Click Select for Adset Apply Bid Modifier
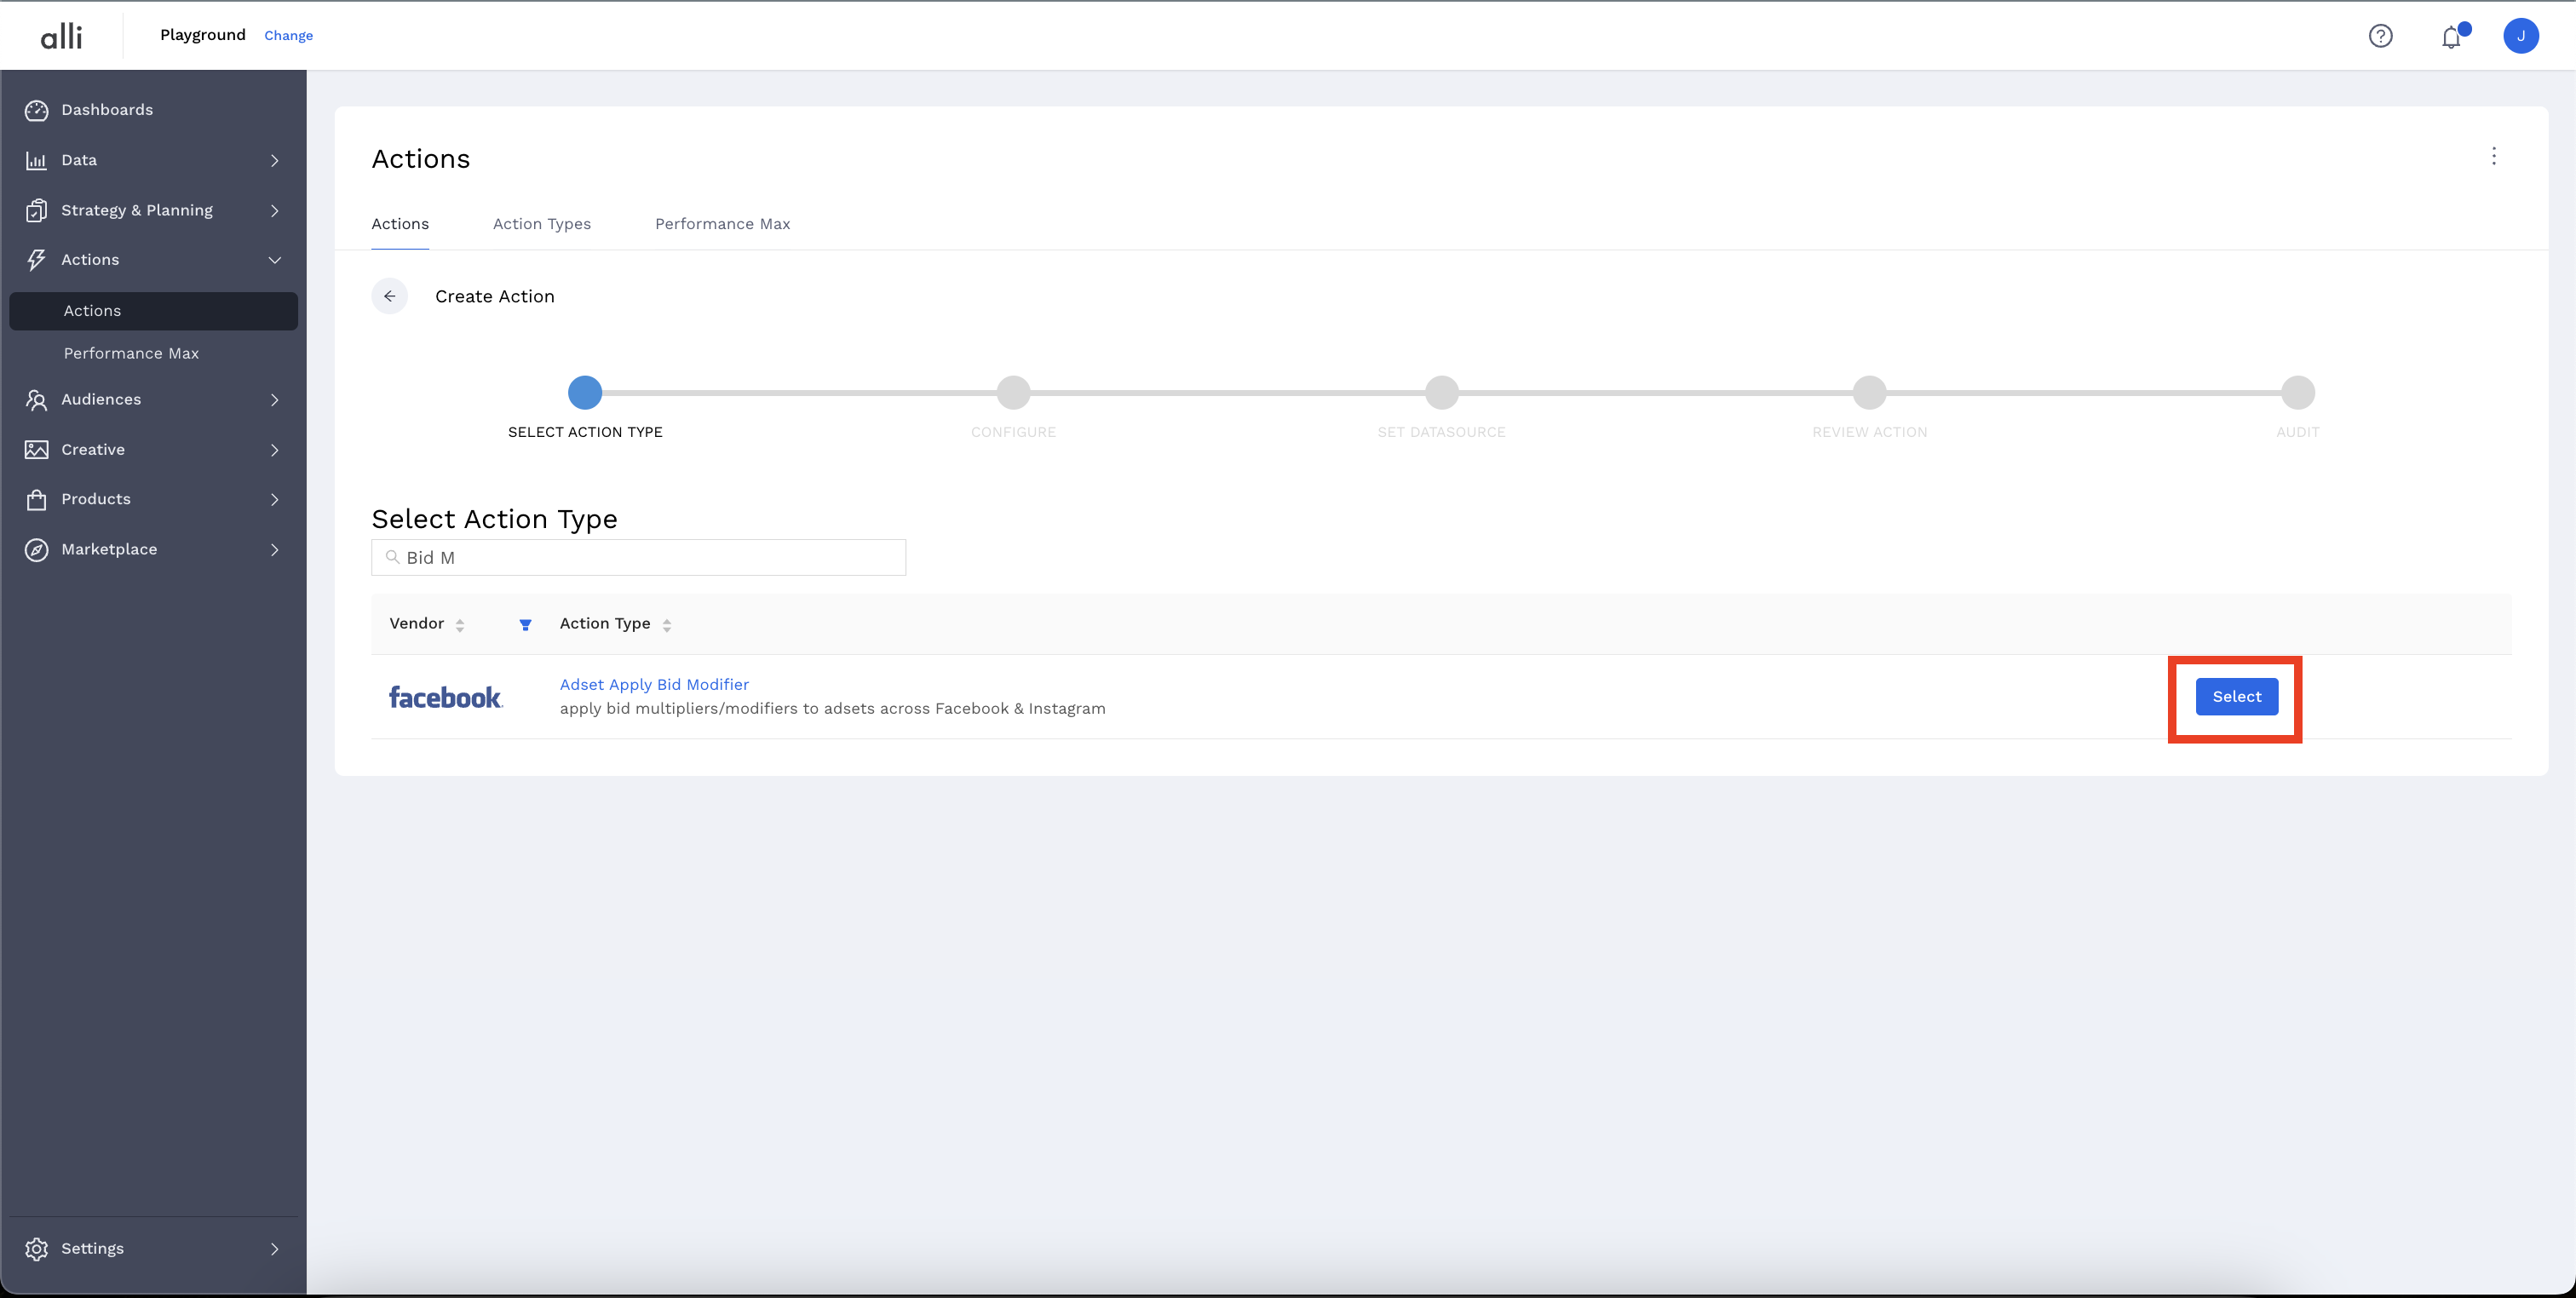This screenshot has height=1298, width=2576. pyautogui.click(x=2236, y=697)
